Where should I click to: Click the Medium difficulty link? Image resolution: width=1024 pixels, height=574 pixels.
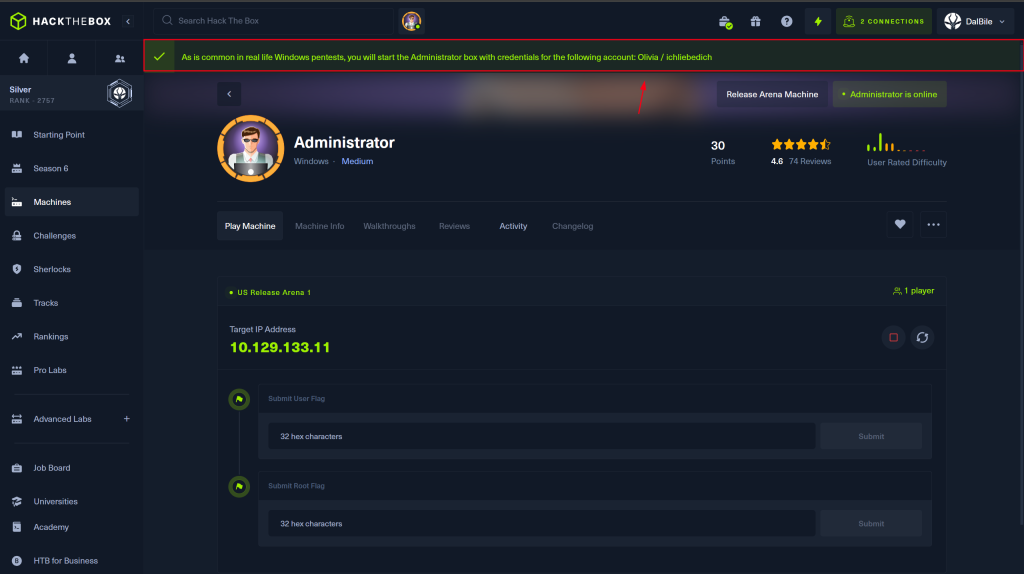(x=357, y=161)
